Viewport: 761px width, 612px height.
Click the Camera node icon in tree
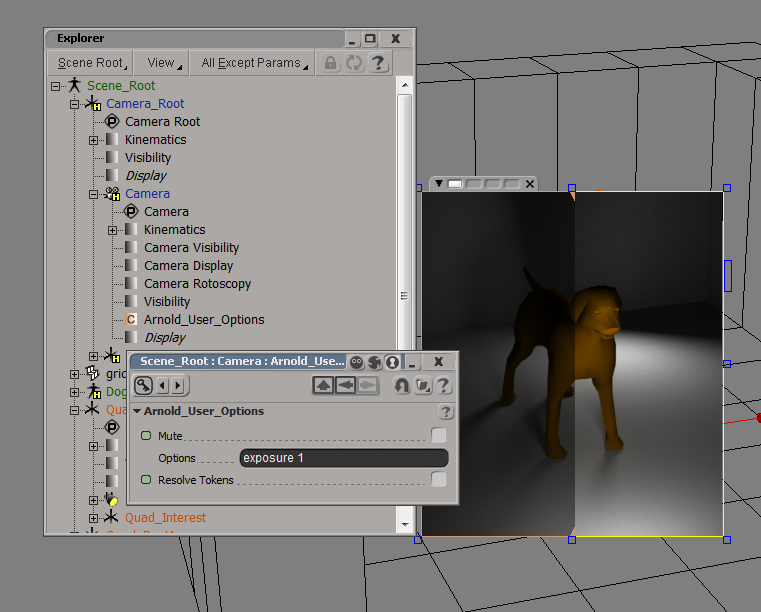[x=112, y=194]
